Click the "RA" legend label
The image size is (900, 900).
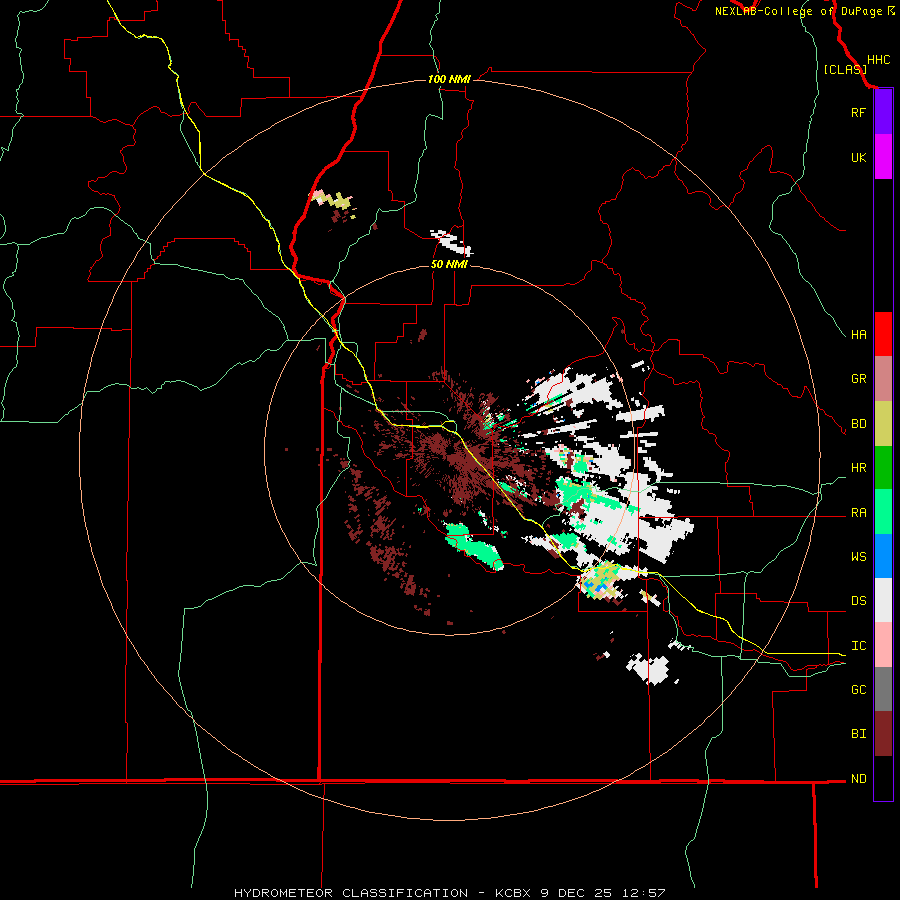coord(858,513)
